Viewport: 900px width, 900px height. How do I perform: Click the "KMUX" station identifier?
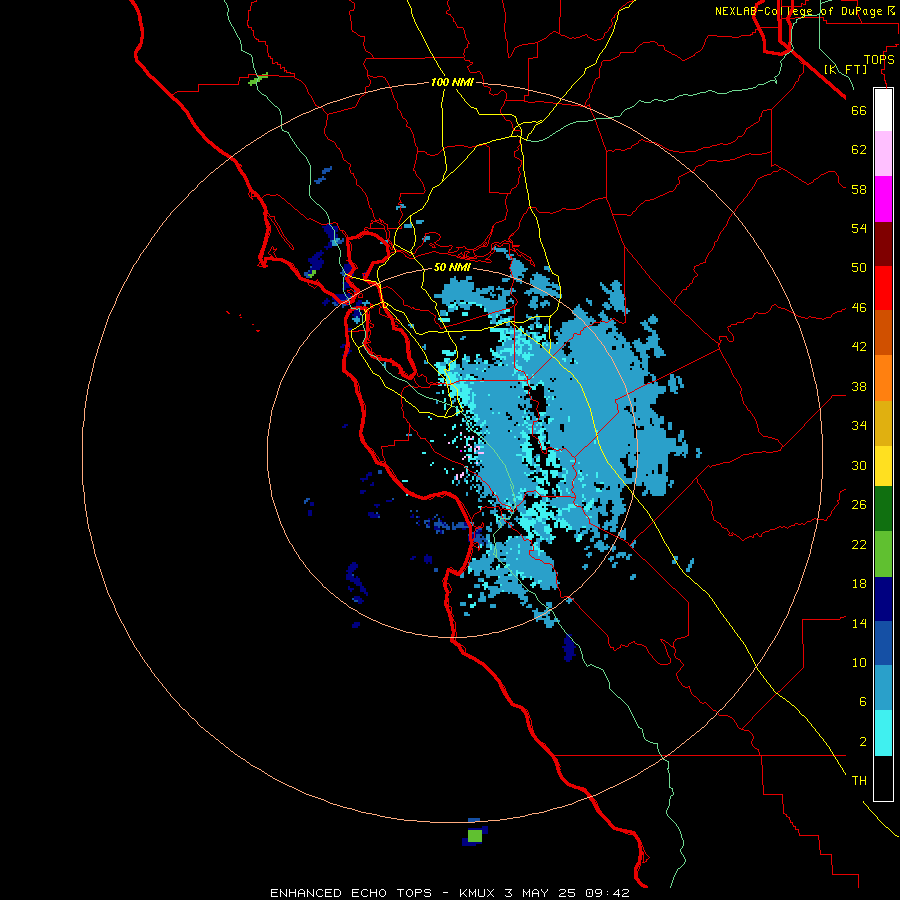(x=479, y=893)
